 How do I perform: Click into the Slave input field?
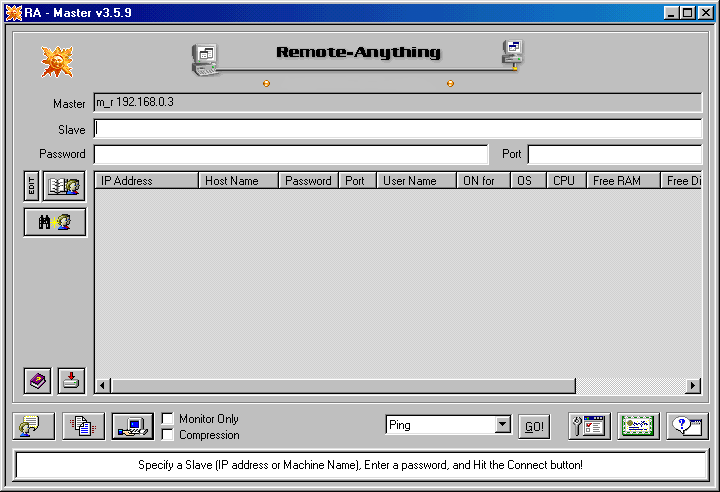click(x=397, y=129)
